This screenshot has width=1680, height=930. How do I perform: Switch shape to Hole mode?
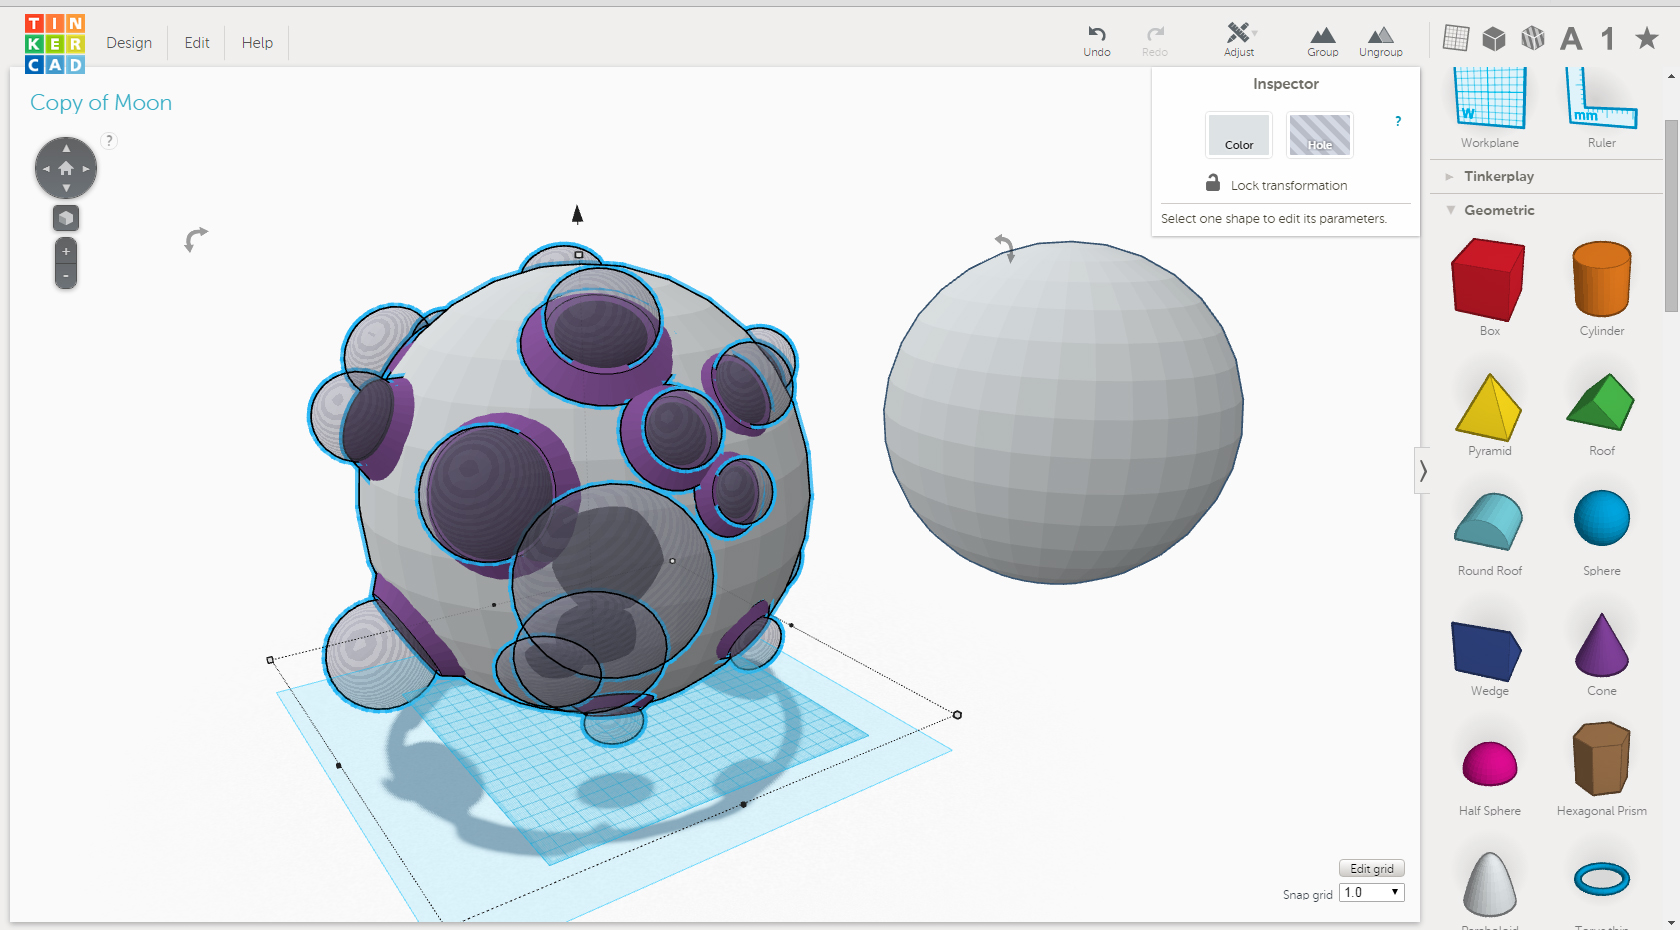pyautogui.click(x=1320, y=134)
